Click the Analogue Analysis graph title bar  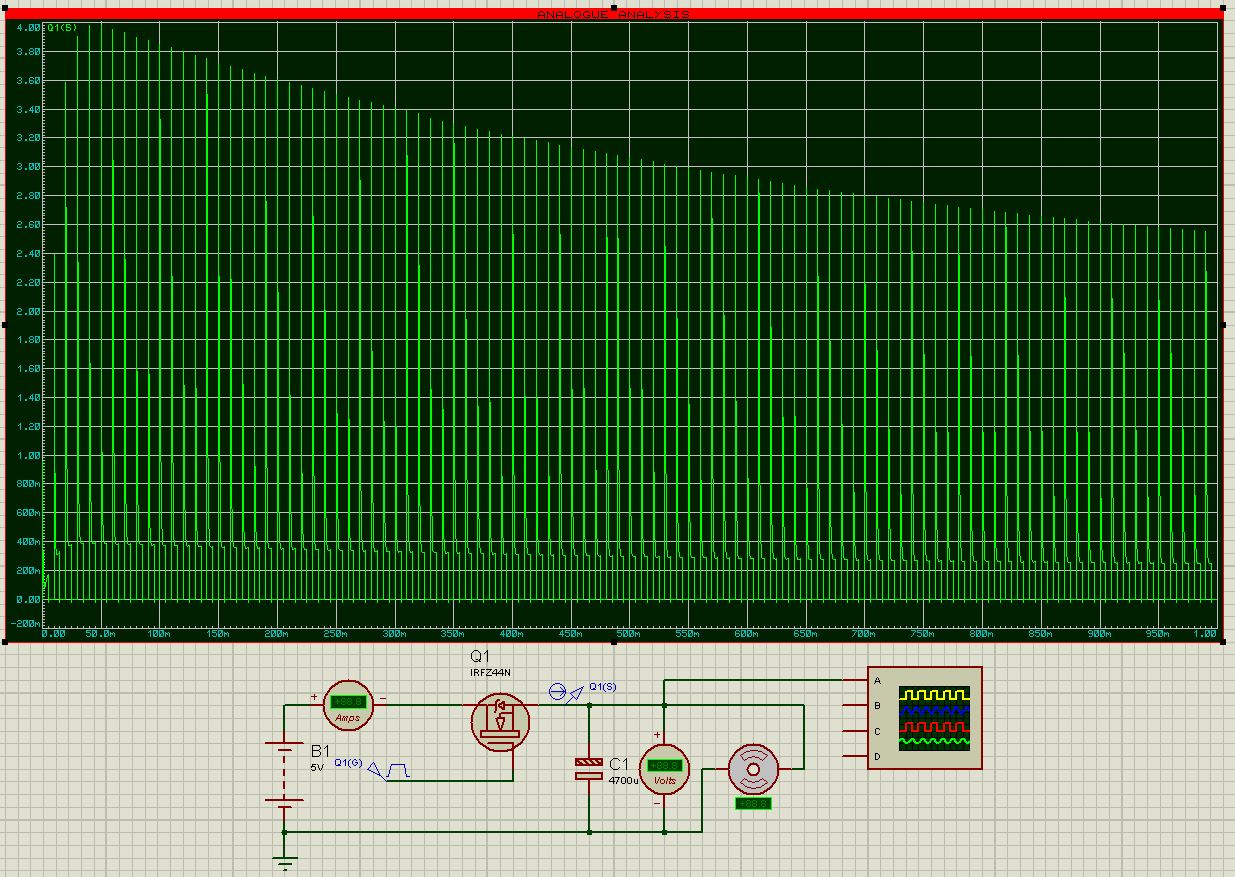[613, 14]
